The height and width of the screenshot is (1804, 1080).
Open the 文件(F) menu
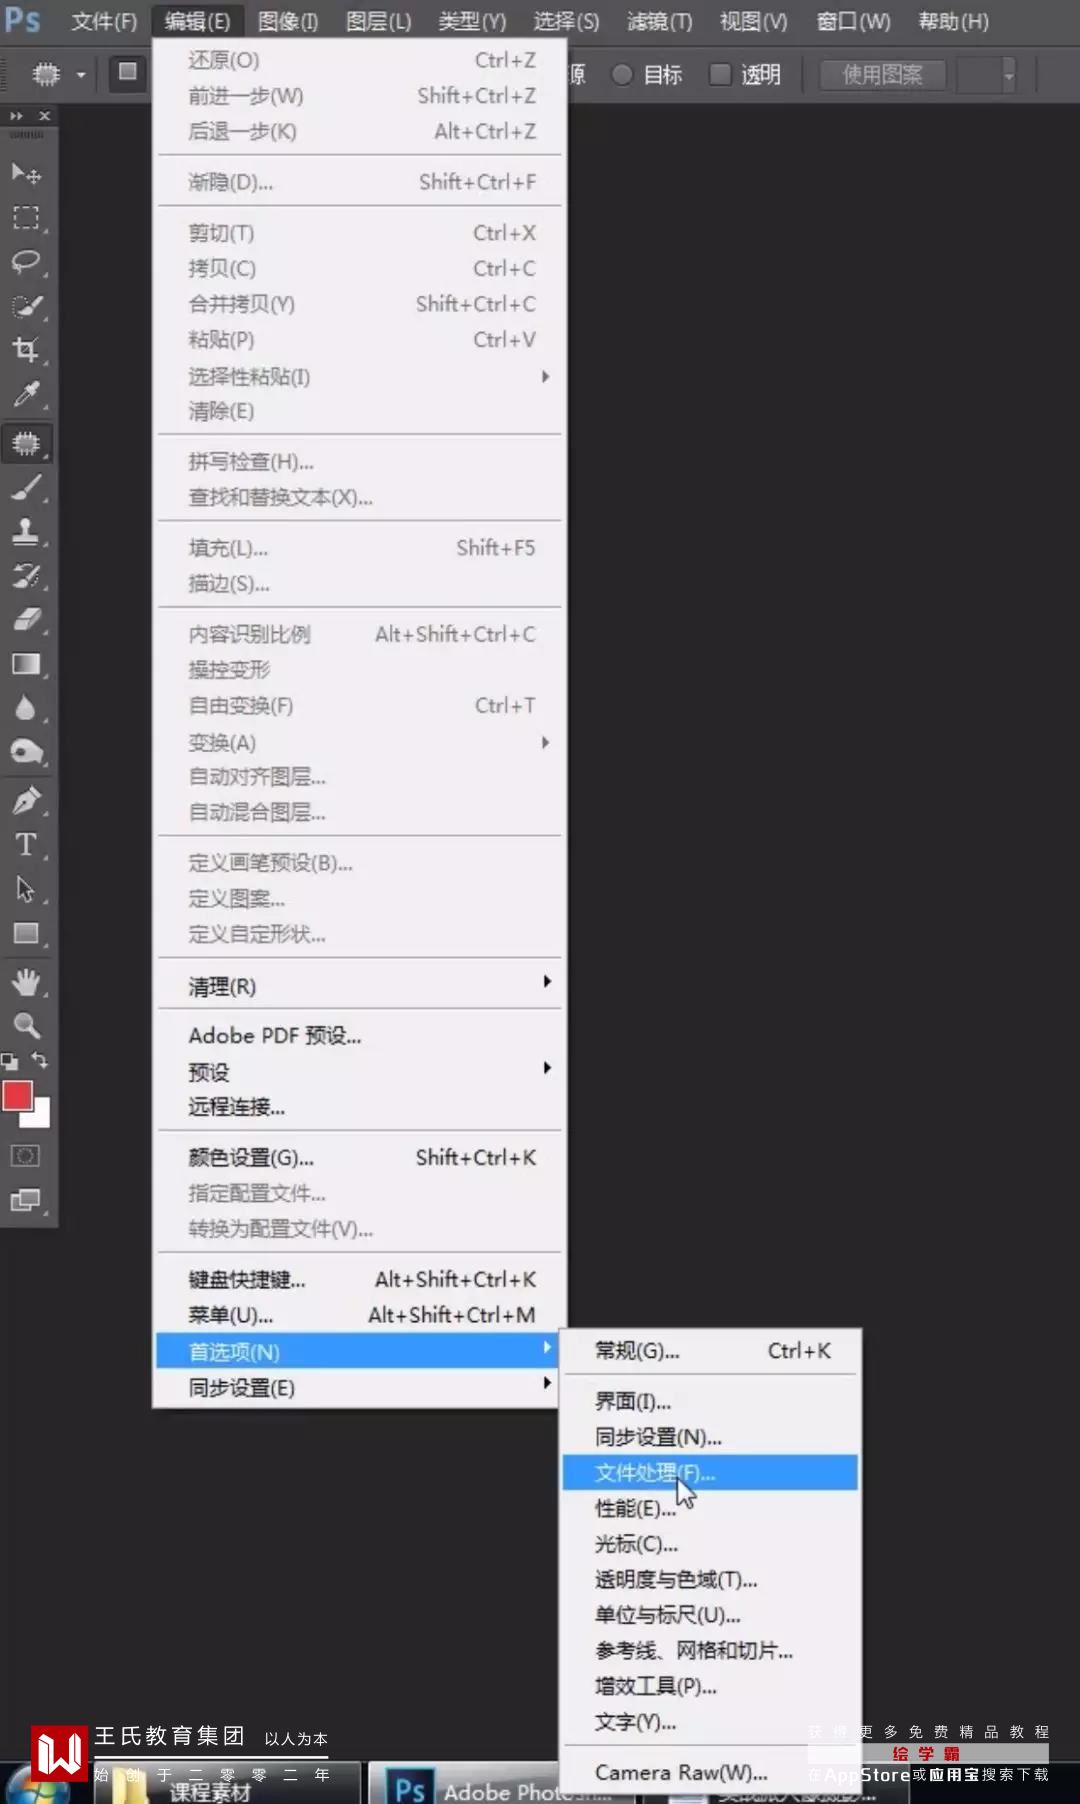coord(104,21)
